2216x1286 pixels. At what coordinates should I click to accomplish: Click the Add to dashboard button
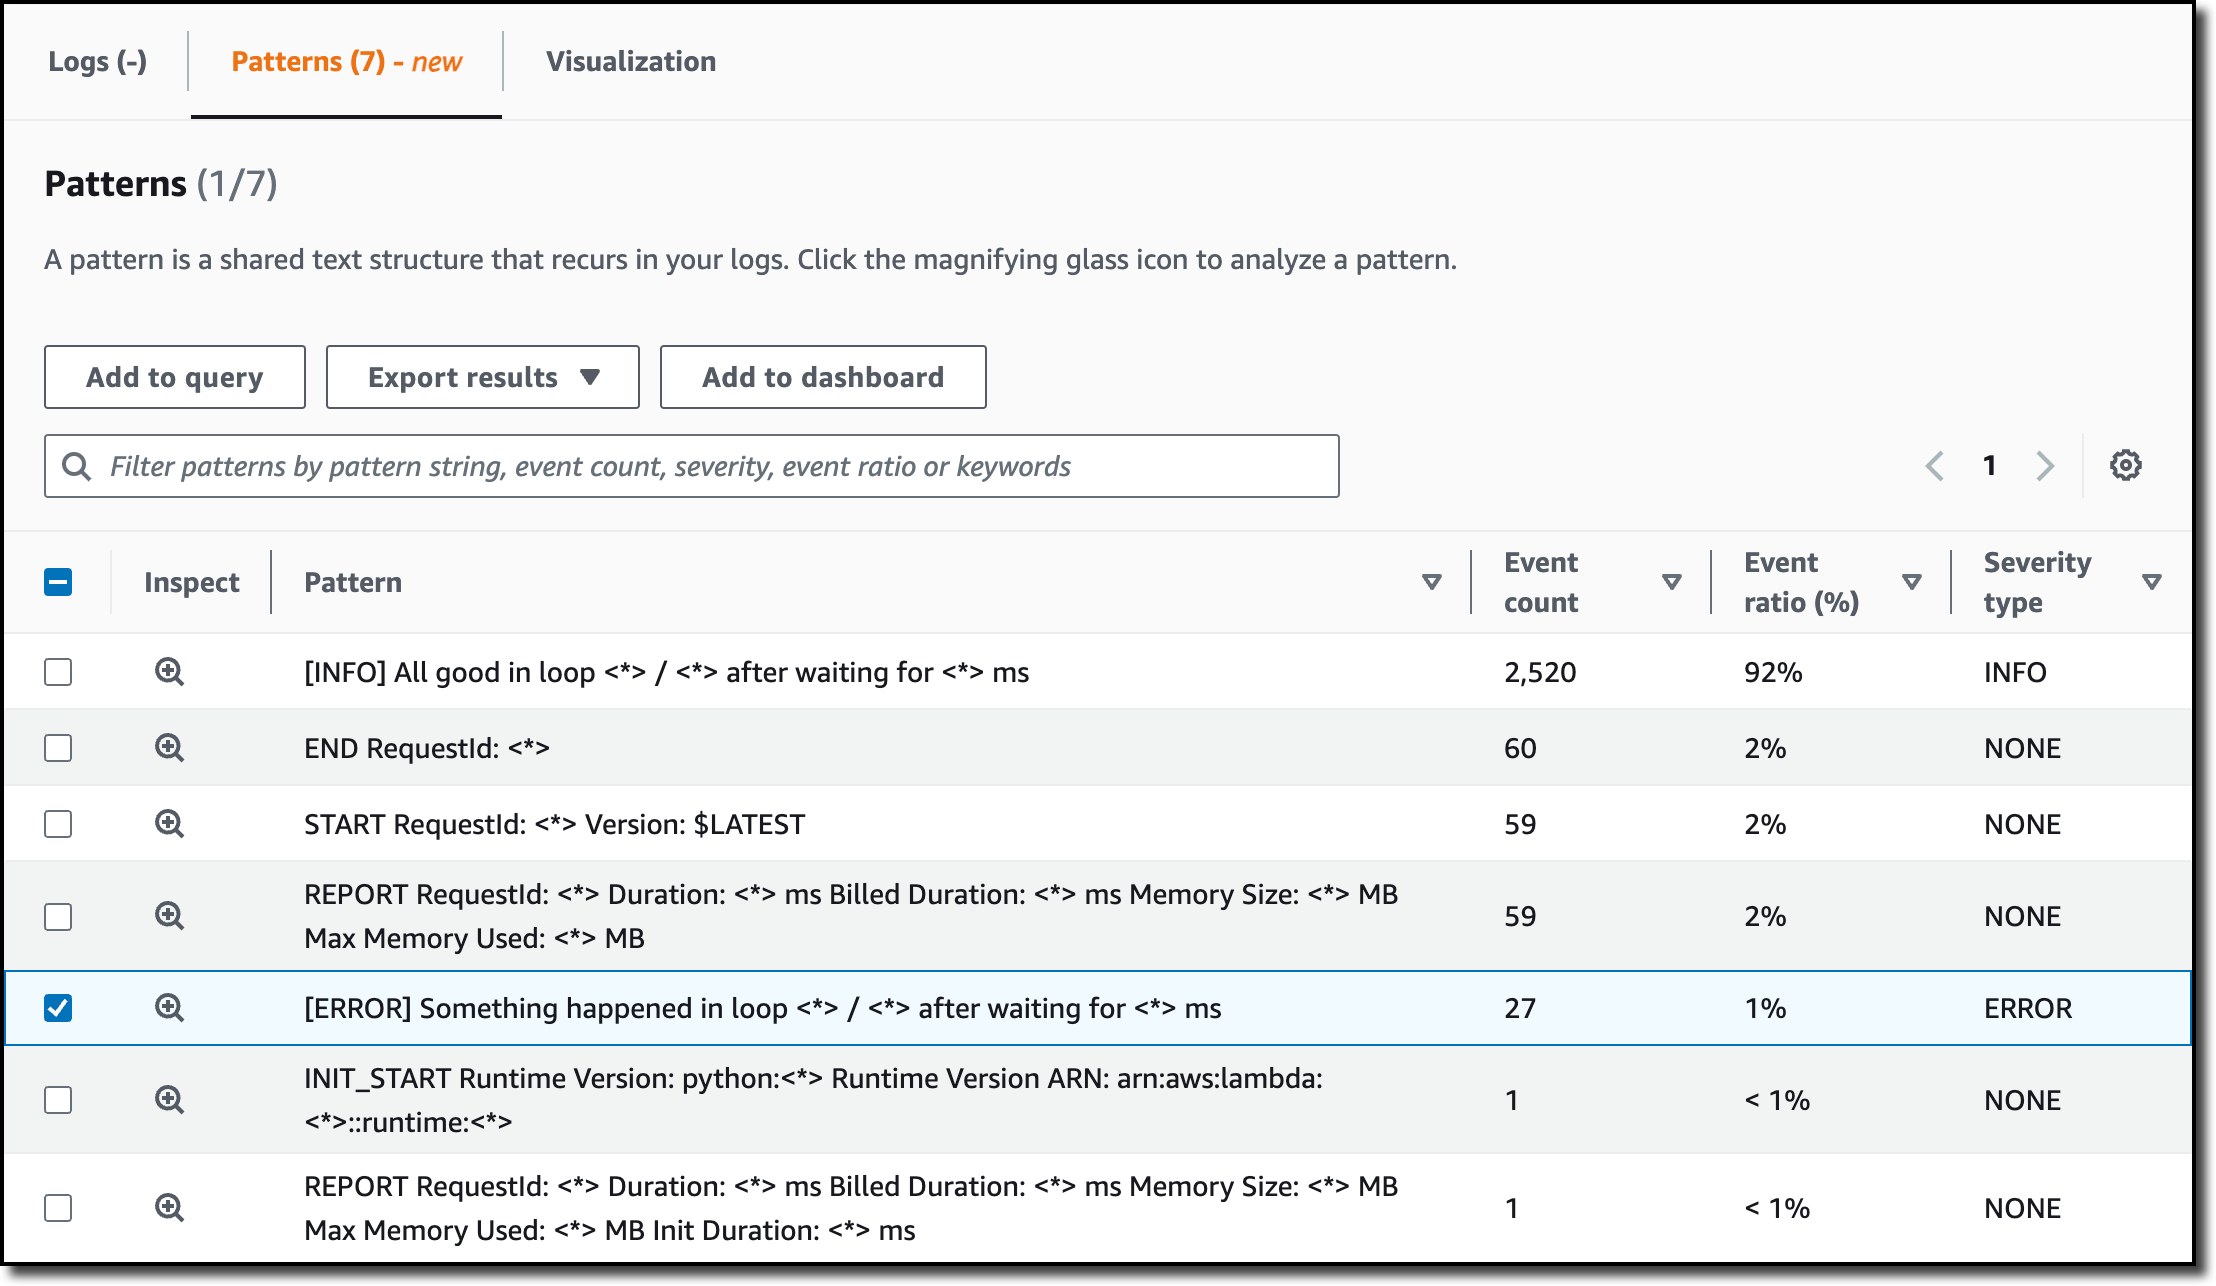[822, 377]
